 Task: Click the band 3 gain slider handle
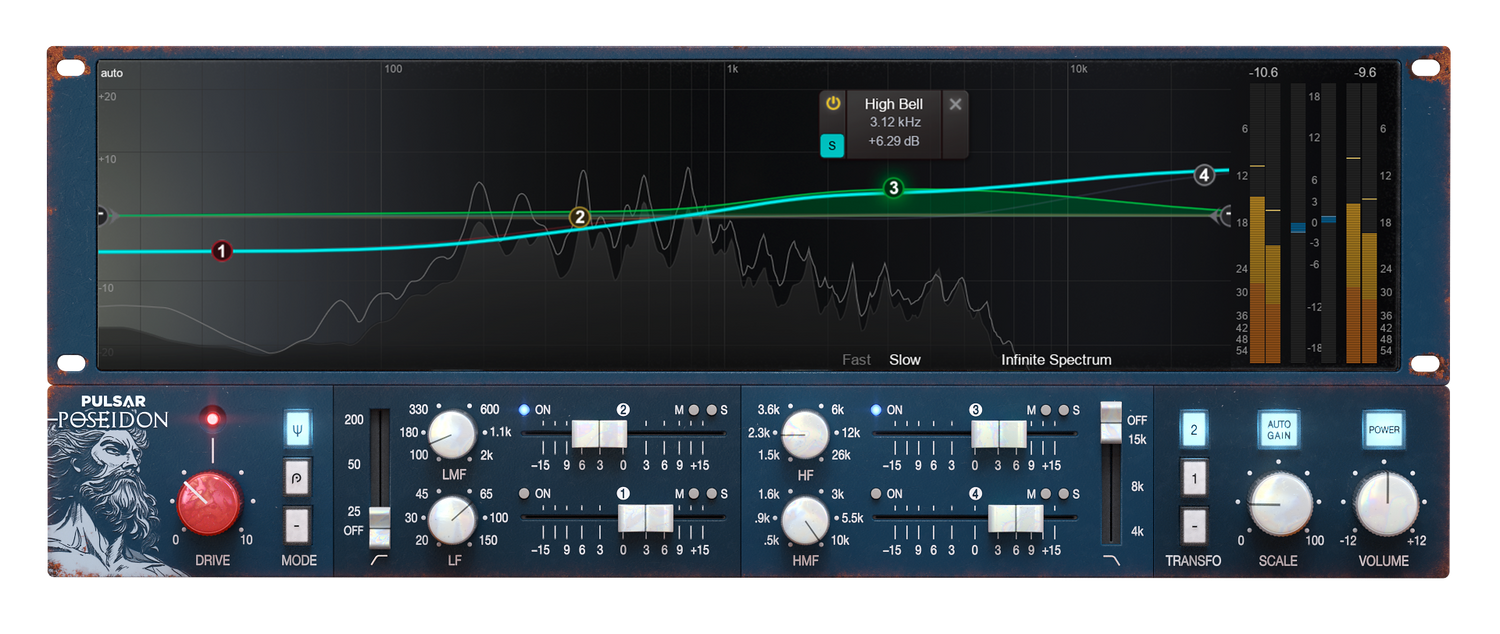coord(999,434)
